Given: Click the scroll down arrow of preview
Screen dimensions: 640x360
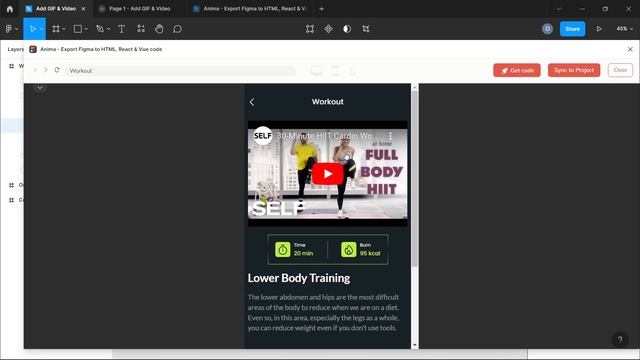Looking at the screenshot, I should [x=415, y=345].
